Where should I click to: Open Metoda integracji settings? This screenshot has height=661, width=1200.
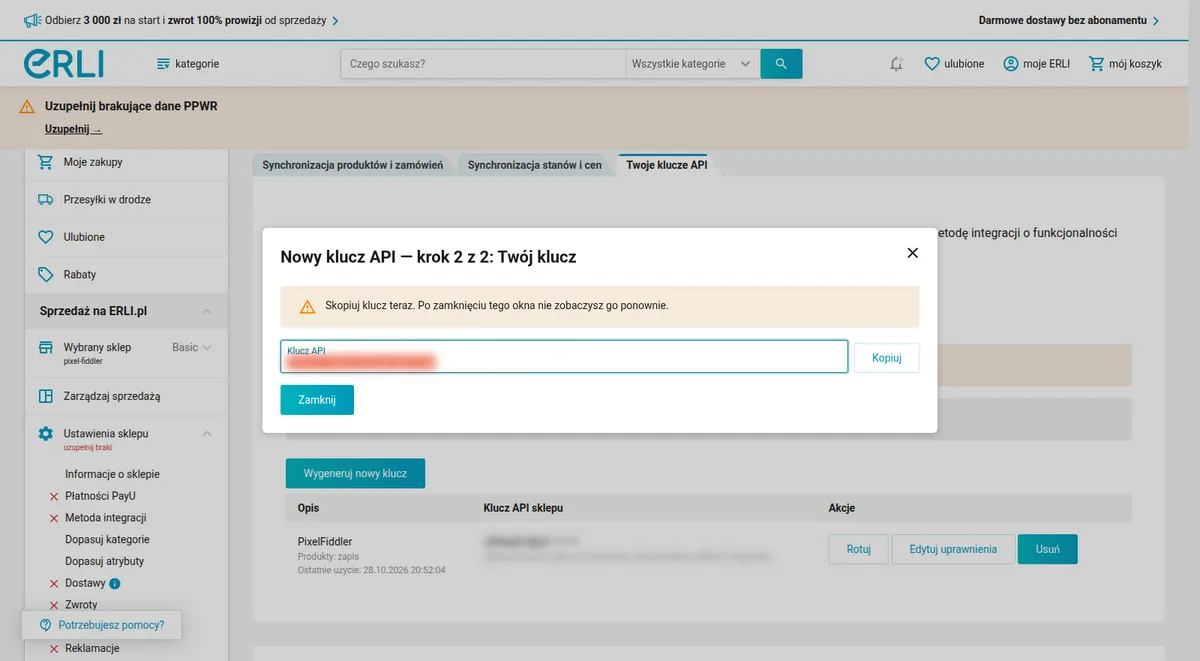click(x=106, y=518)
